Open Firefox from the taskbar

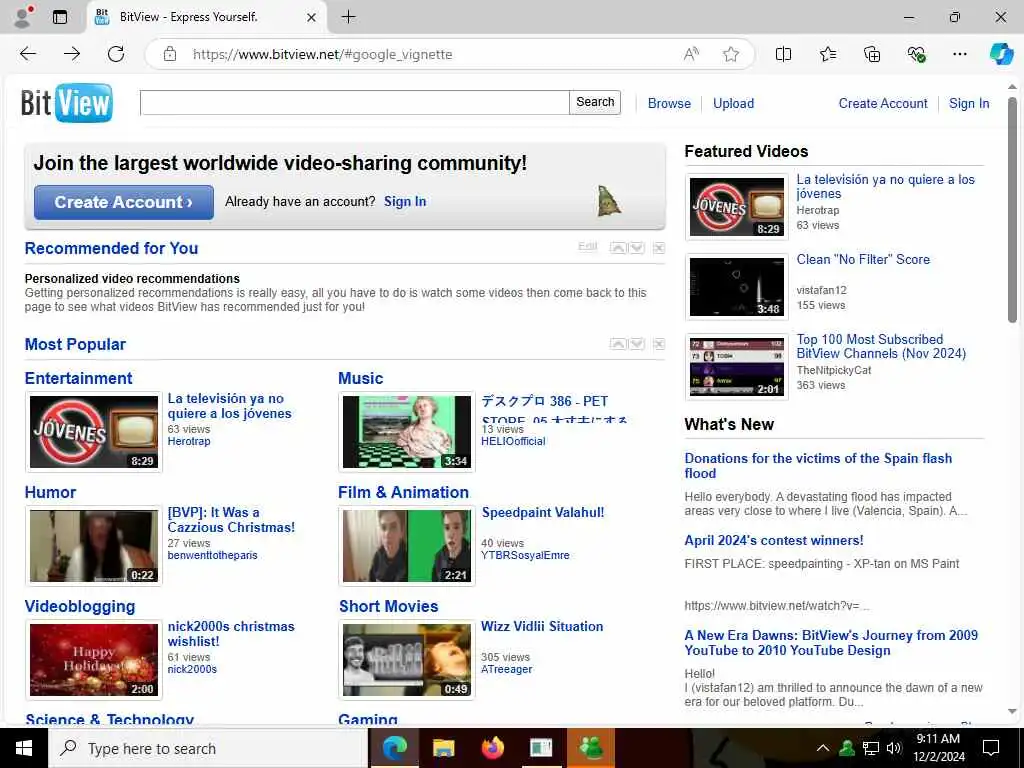(x=492, y=748)
